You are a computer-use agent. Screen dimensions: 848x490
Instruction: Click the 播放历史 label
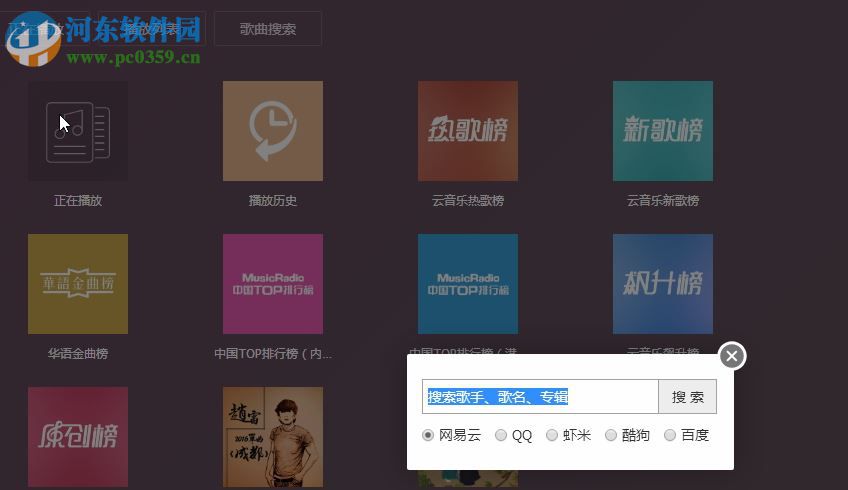pyautogui.click(x=273, y=201)
